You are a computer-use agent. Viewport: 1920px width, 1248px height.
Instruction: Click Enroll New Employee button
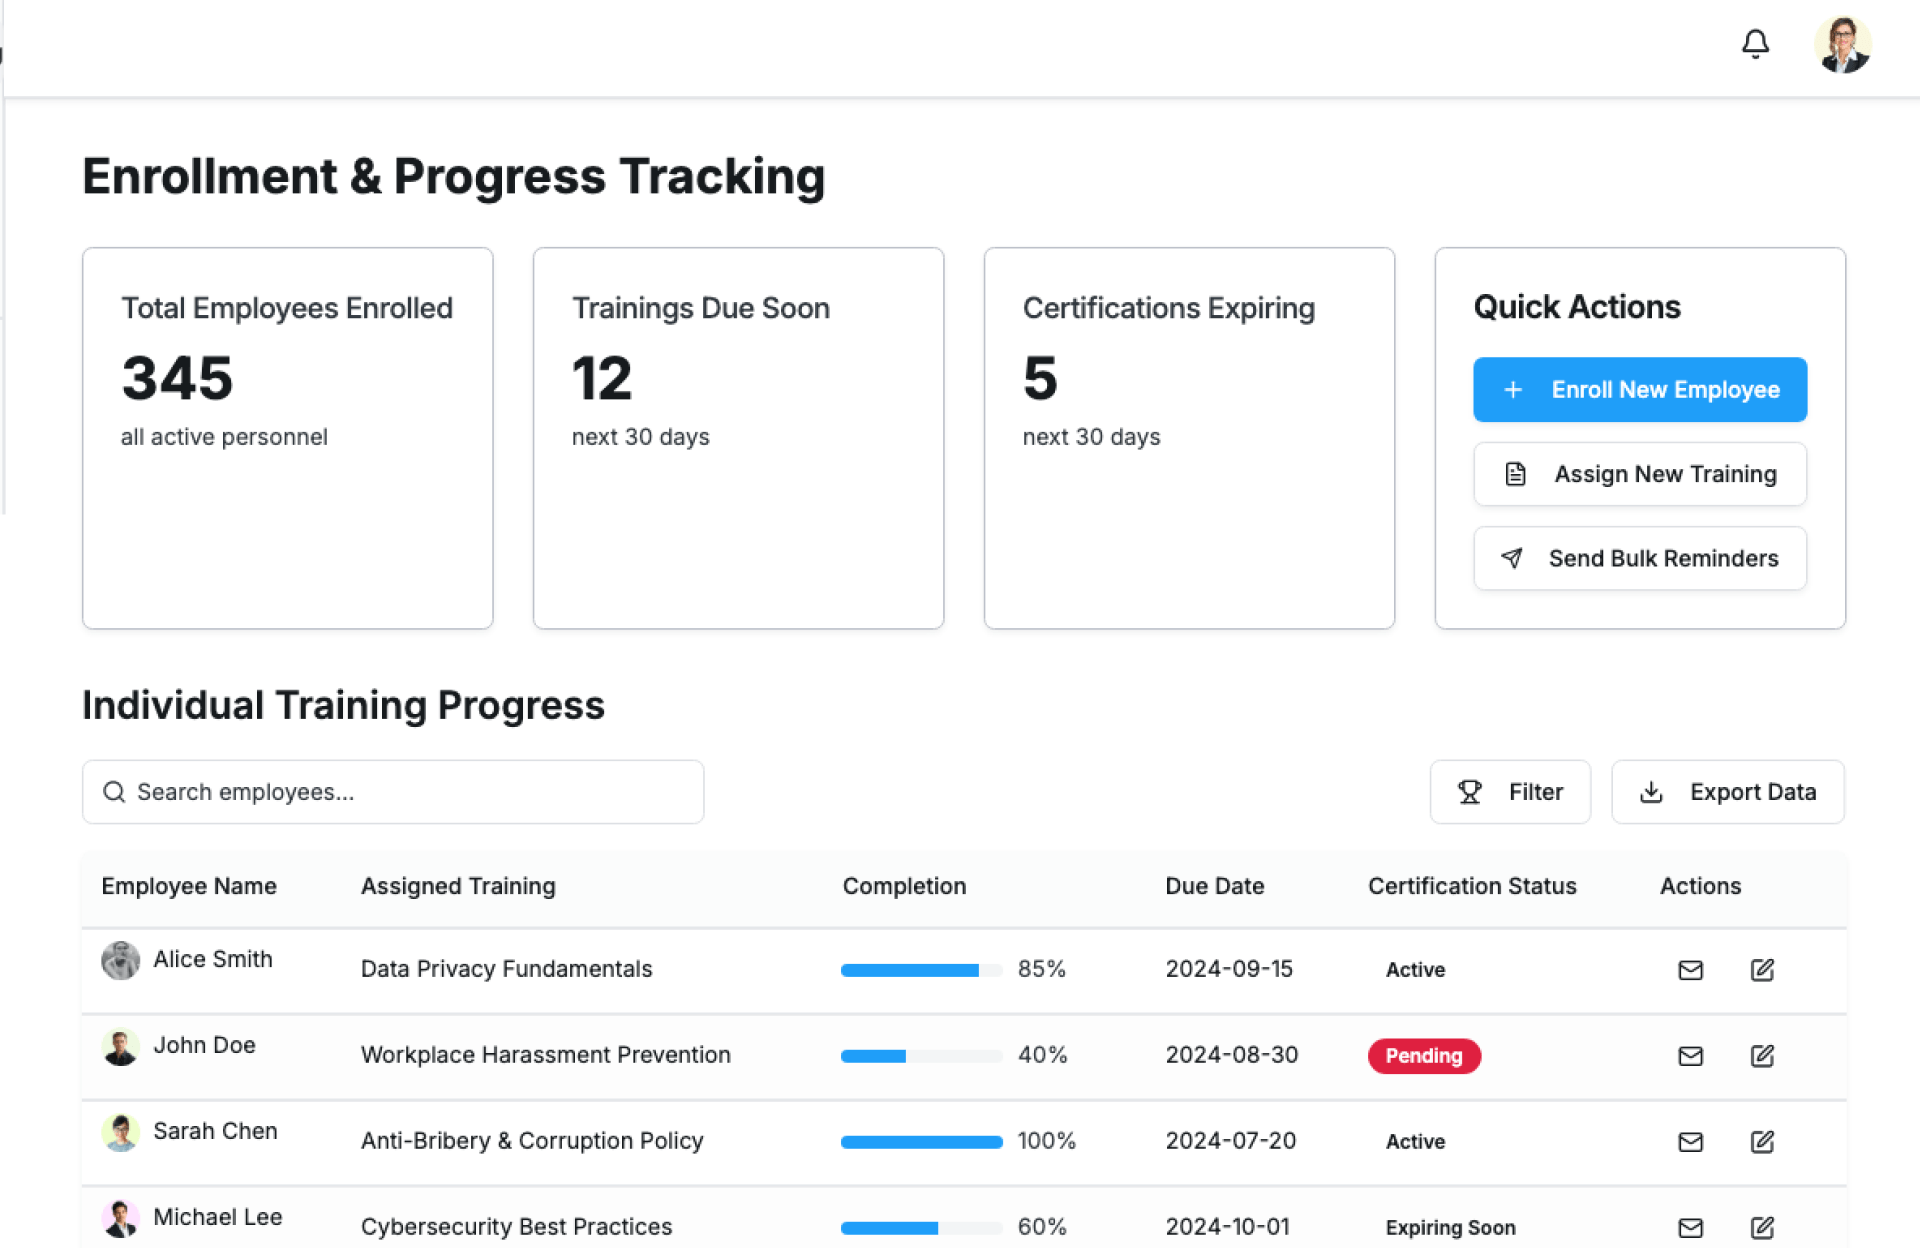click(x=1639, y=390)
